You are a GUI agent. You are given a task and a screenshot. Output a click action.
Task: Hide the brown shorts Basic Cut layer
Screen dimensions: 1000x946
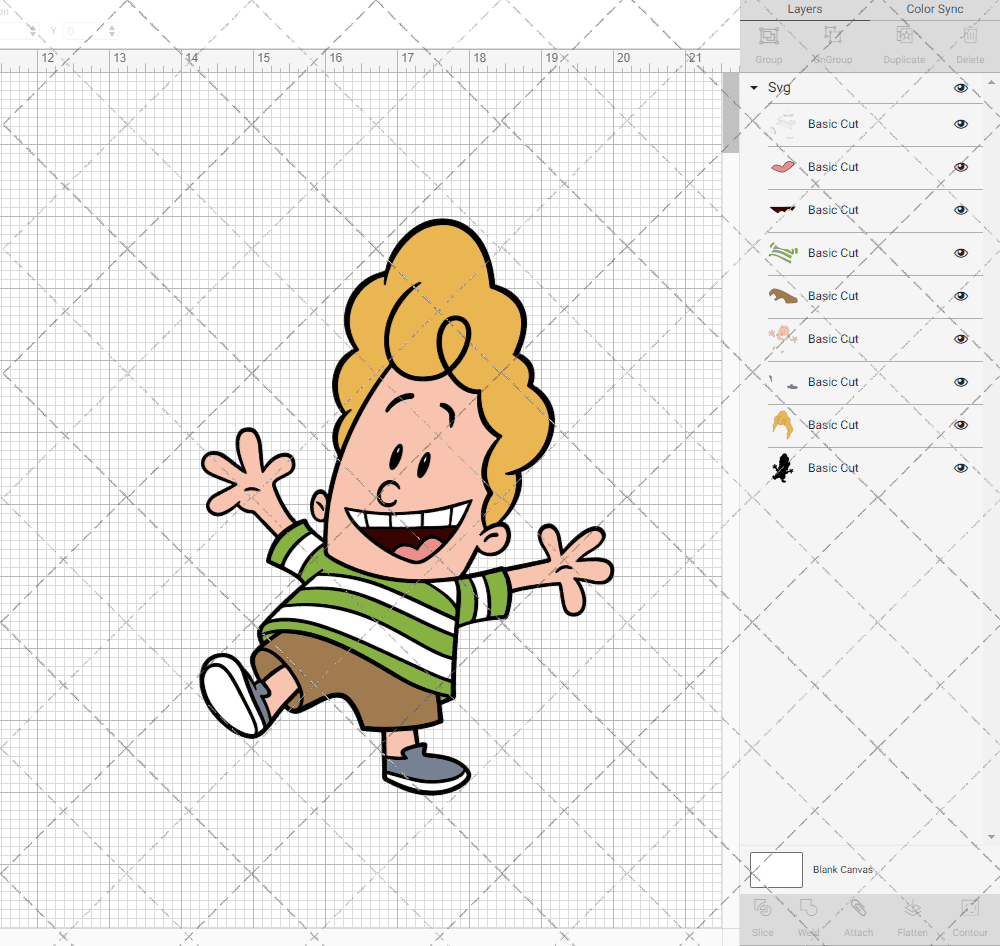point(960,296)
